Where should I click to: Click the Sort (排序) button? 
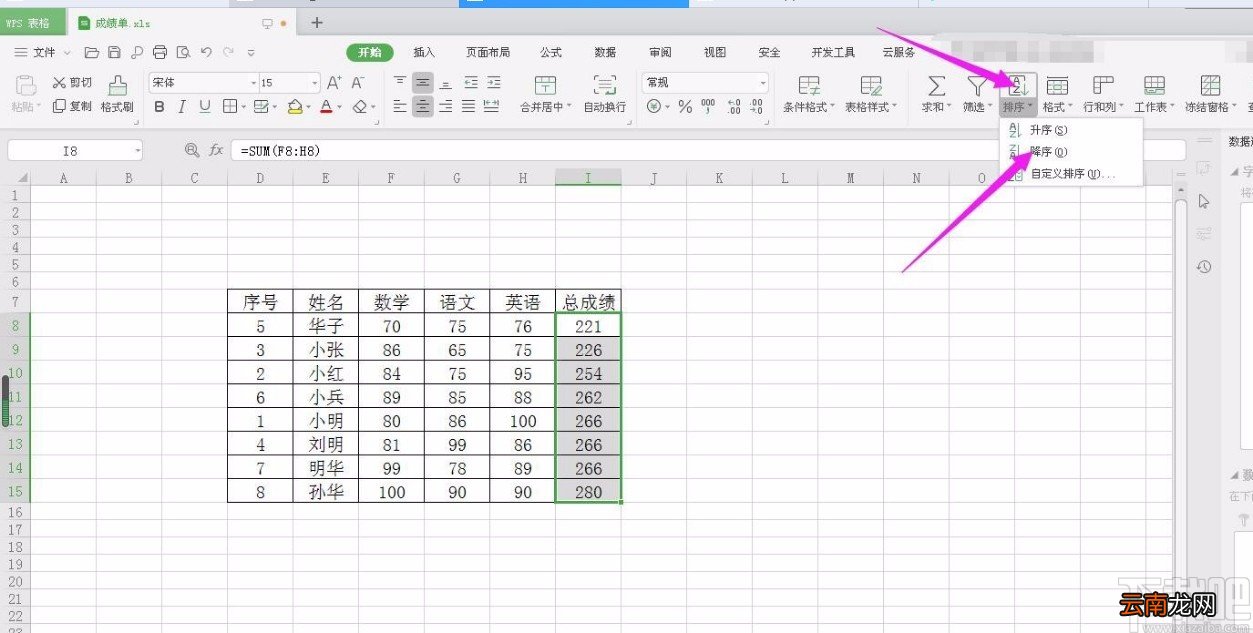click(1018, 94)
